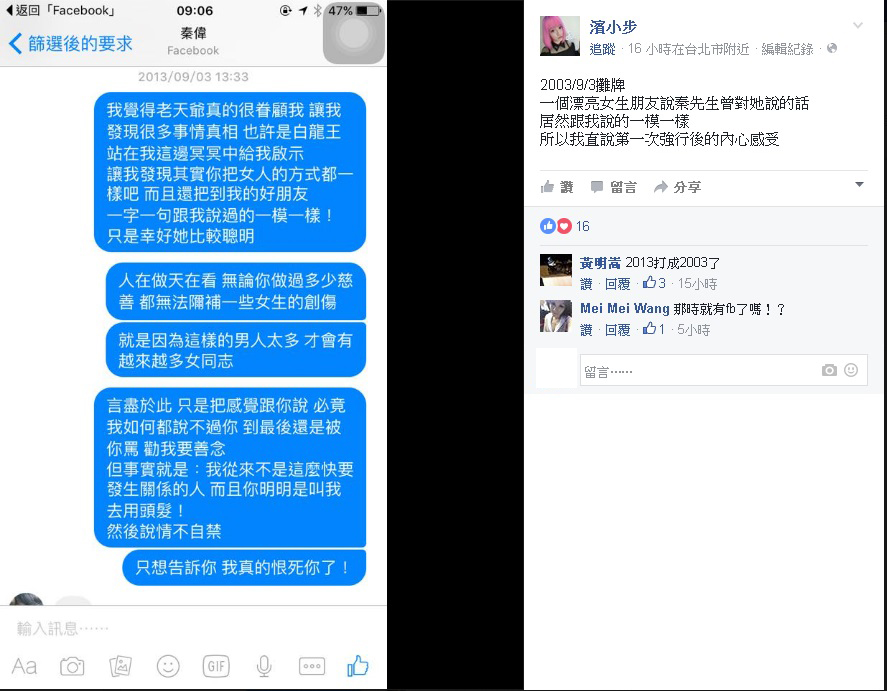Viewport: 887px width, 691px height.
Task: Go back to 篩選後的要求 list
Action: [71, 44]
